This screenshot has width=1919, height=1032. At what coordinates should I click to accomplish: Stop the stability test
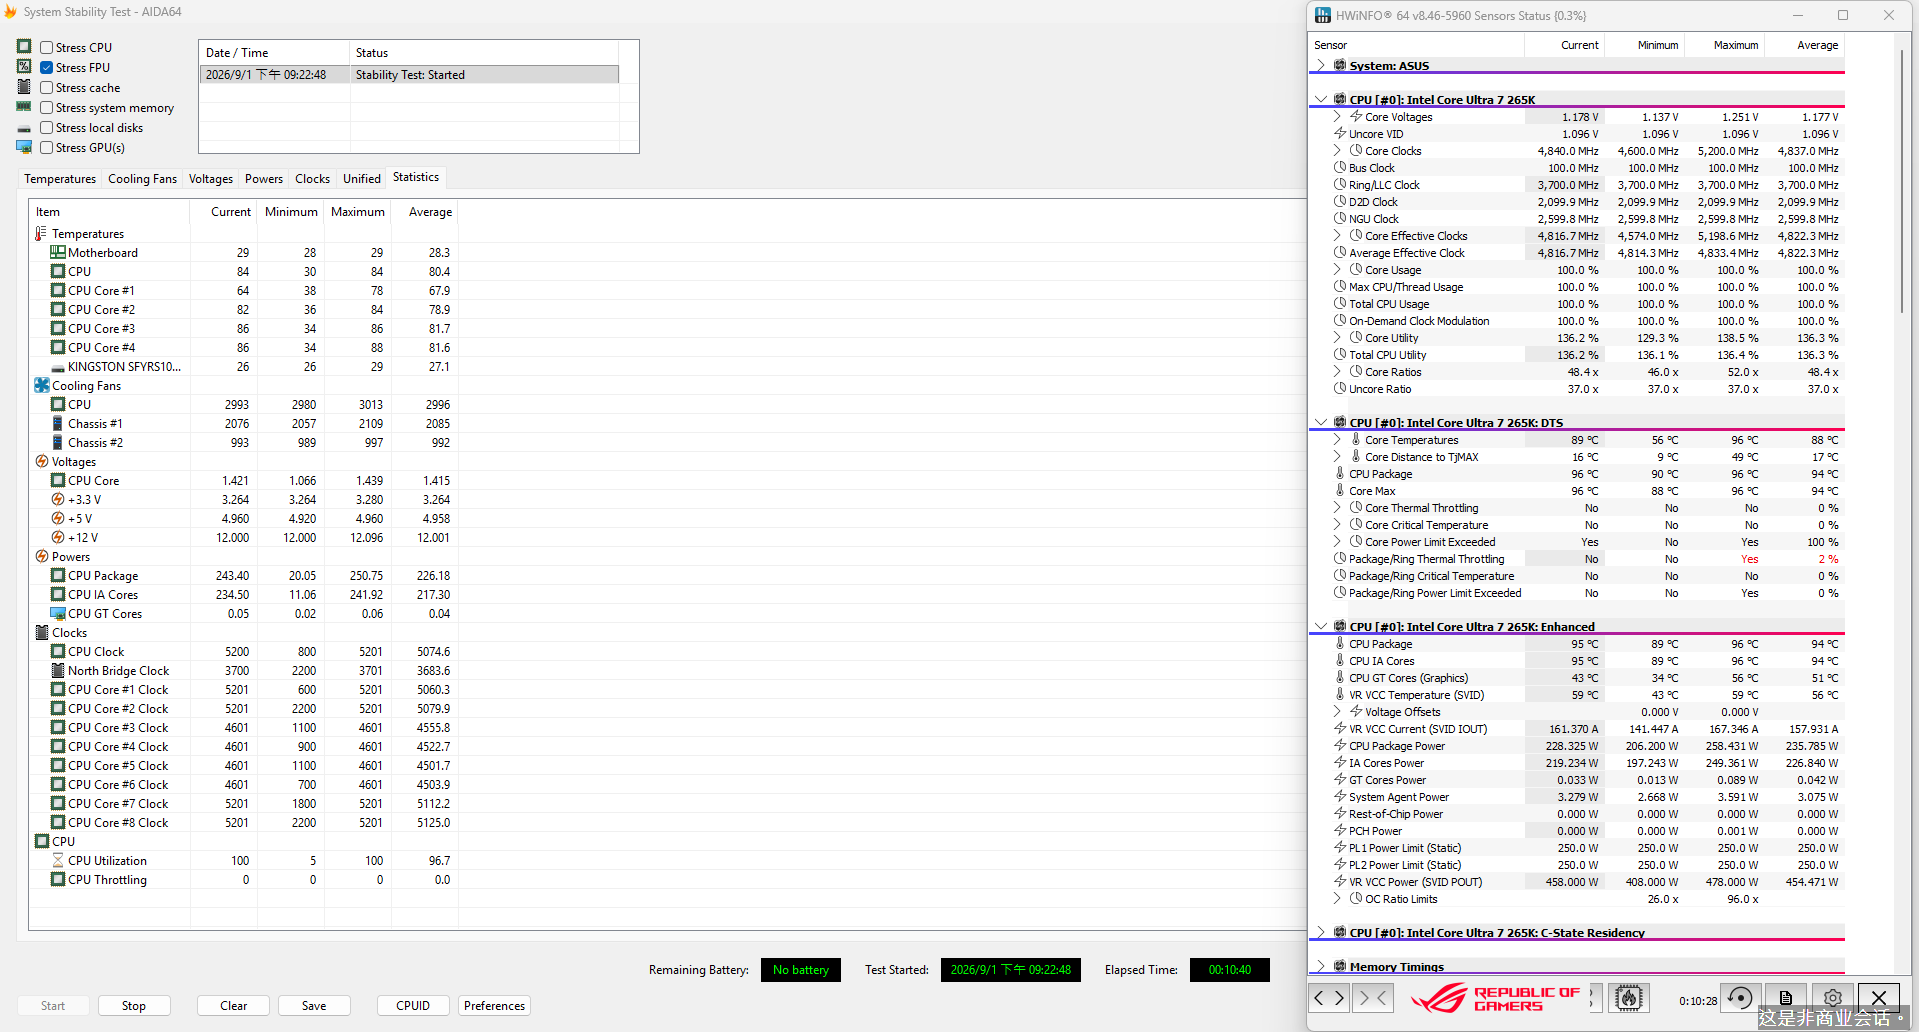click(134, 1006)
